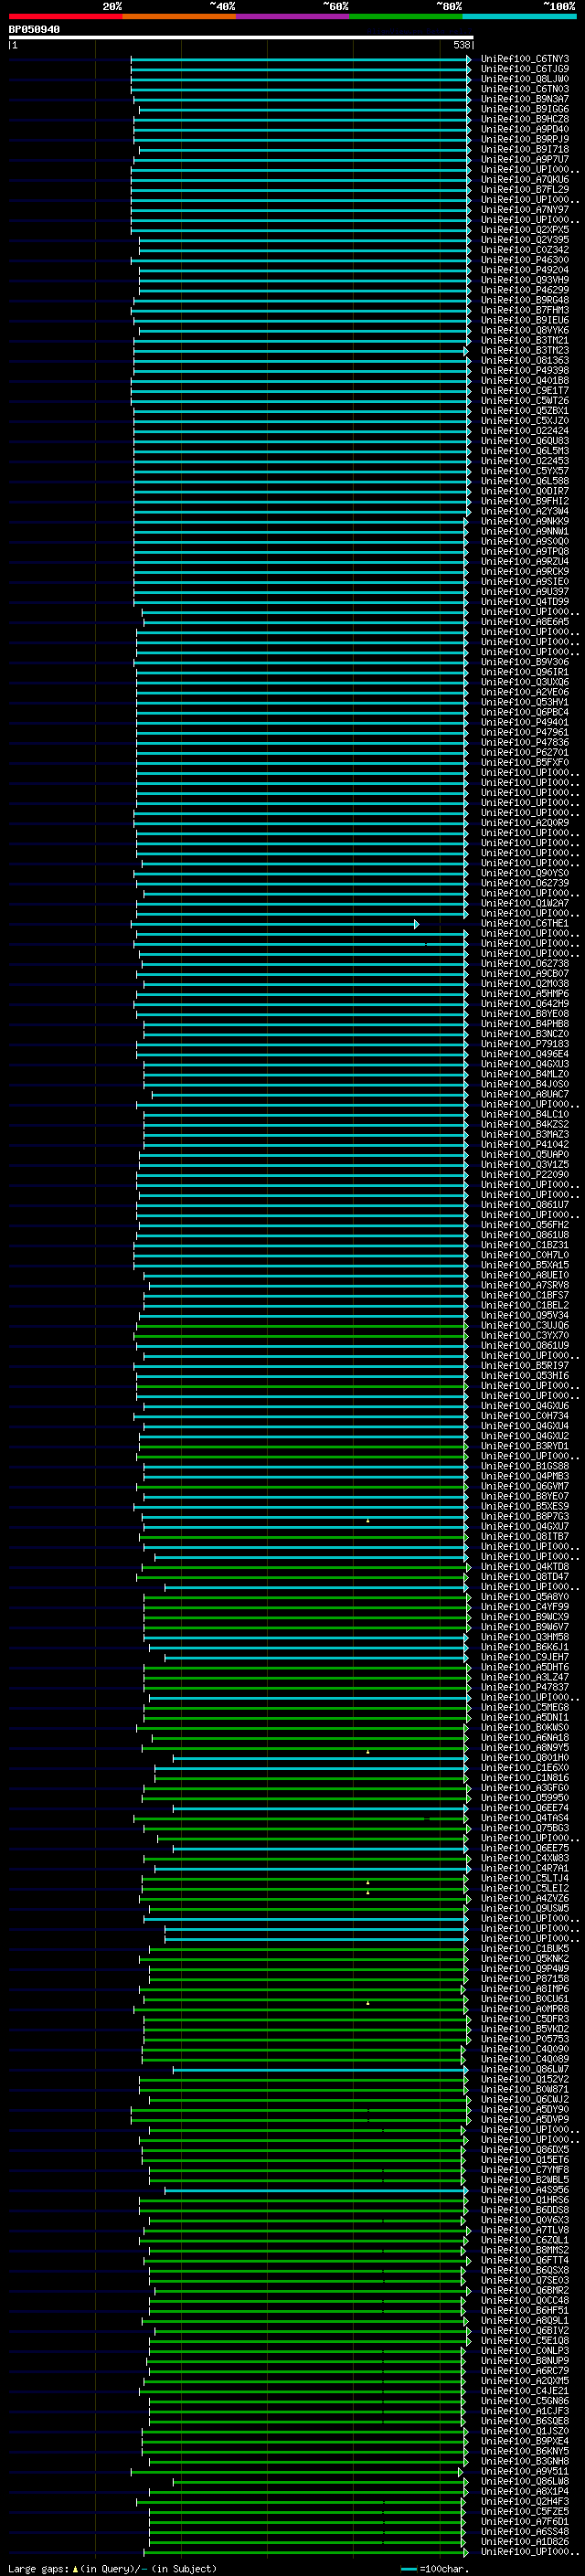Screen dimensions: 585x2576
Task: Click the green ~80% identity legend segment
Action: coord(406,16)
